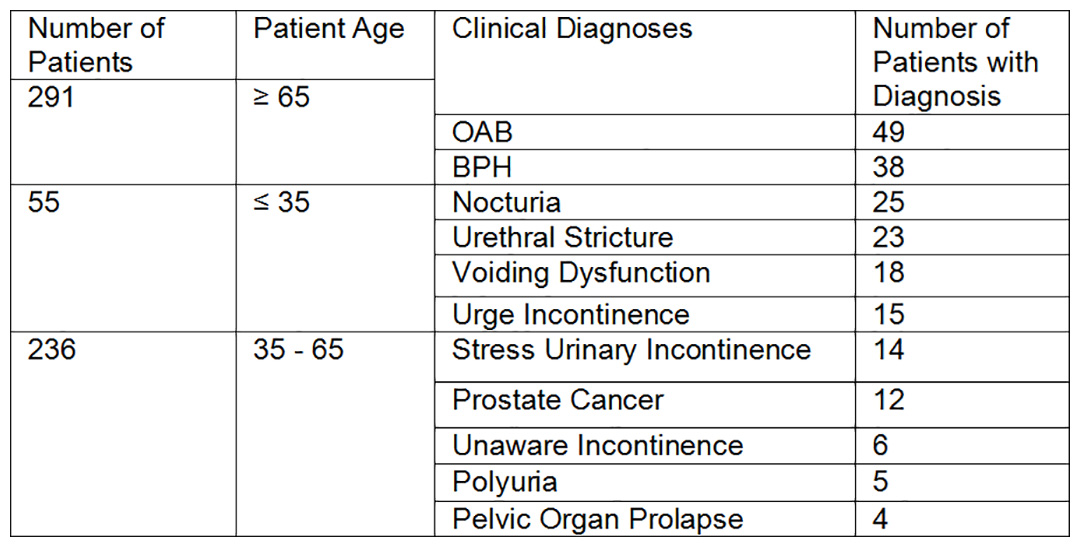Click the Stress Urinary Incontinence cell
The image size is (1080, 547).
coord(645,357)
